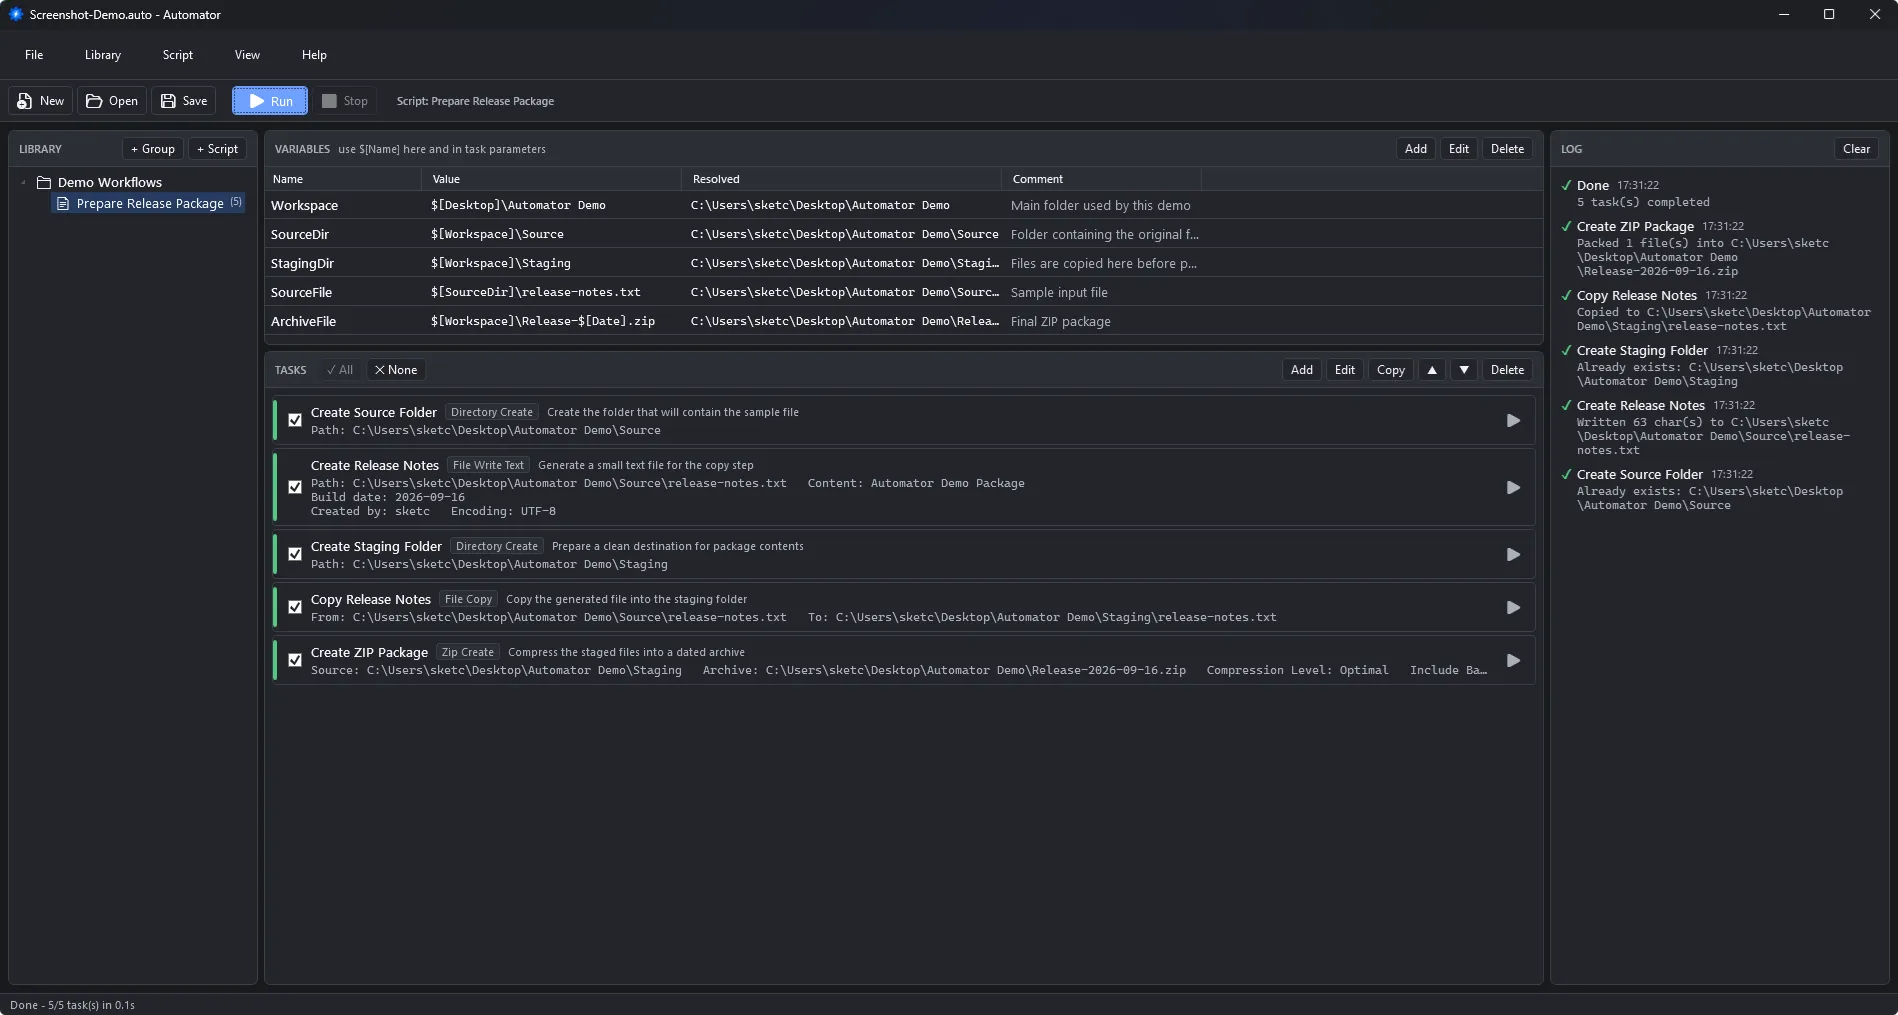
Task: Run the Prepare Release Package script
Action: pos(270,101)
